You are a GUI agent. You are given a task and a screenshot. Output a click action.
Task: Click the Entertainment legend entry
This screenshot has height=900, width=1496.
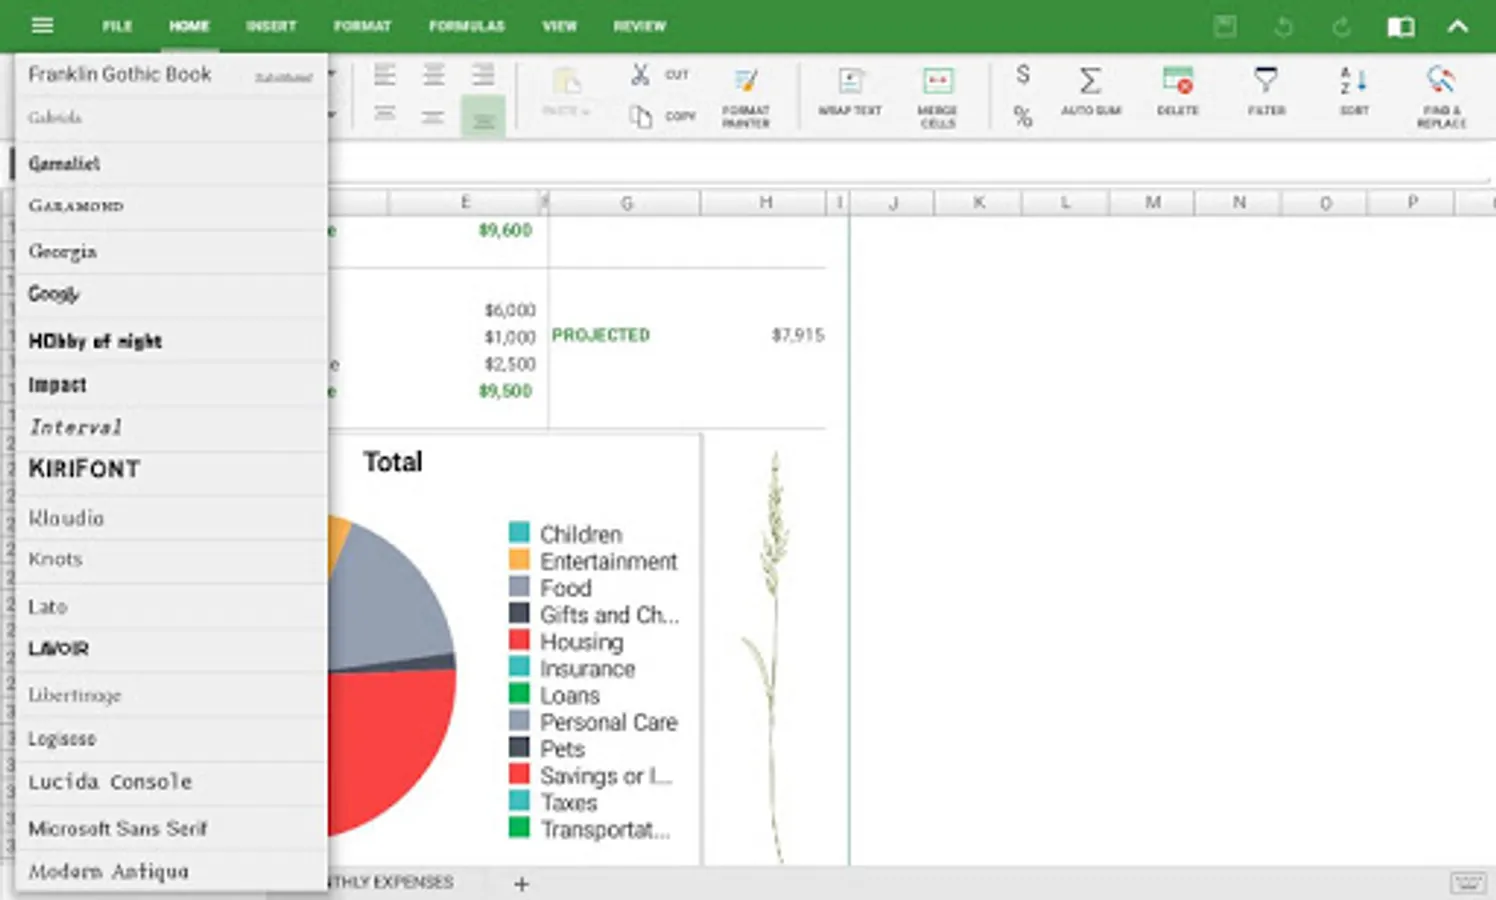(x=593, y=561)
